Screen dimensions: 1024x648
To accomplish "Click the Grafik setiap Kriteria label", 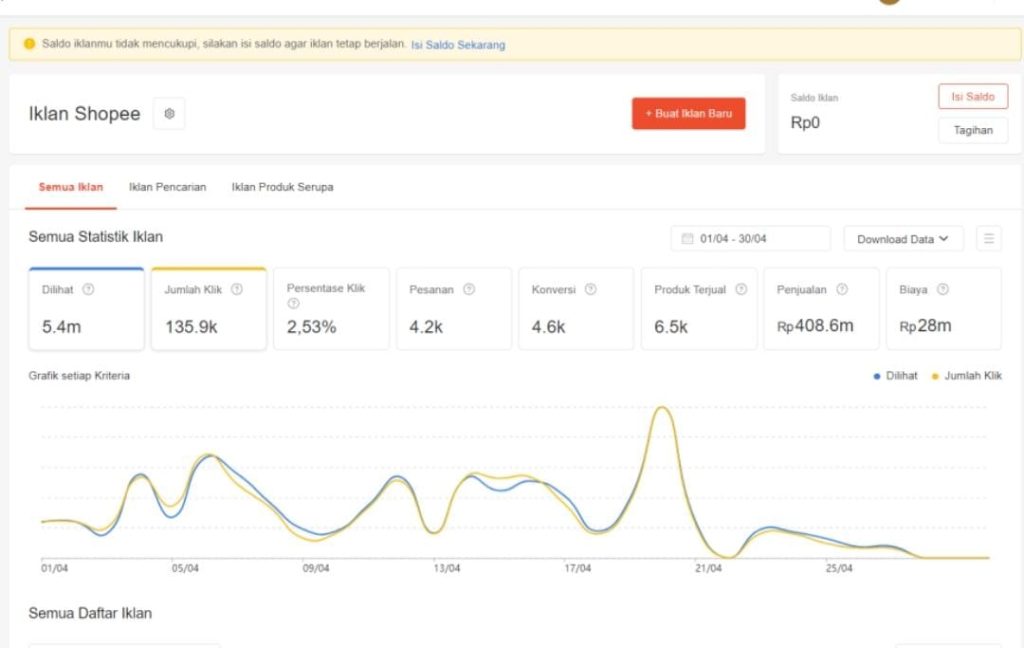I will tap(79, 376).
